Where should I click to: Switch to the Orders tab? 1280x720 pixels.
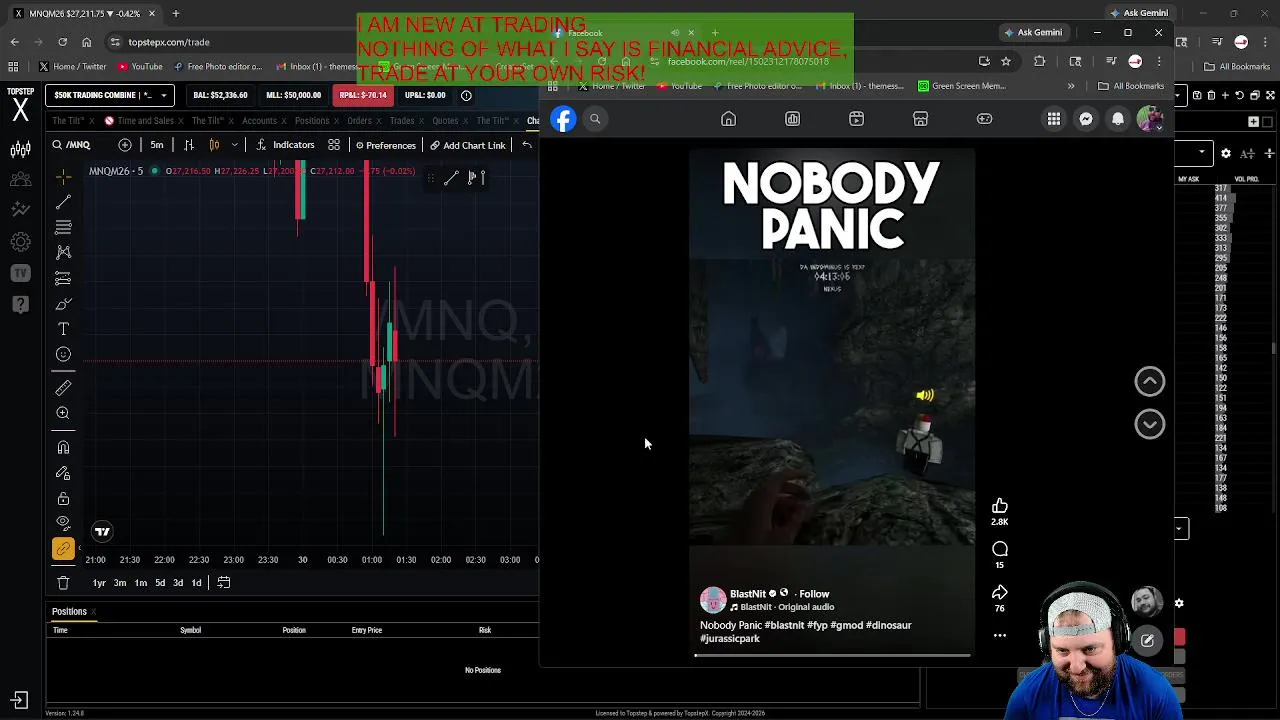click(359, 120)
